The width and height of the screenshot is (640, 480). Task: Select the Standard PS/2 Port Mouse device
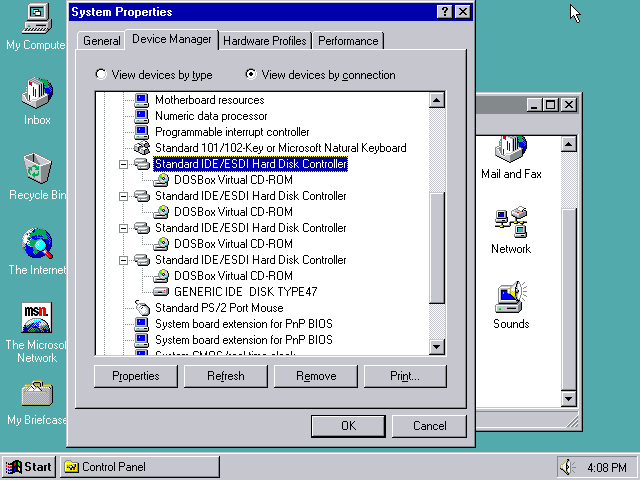[x=218, y=308]
